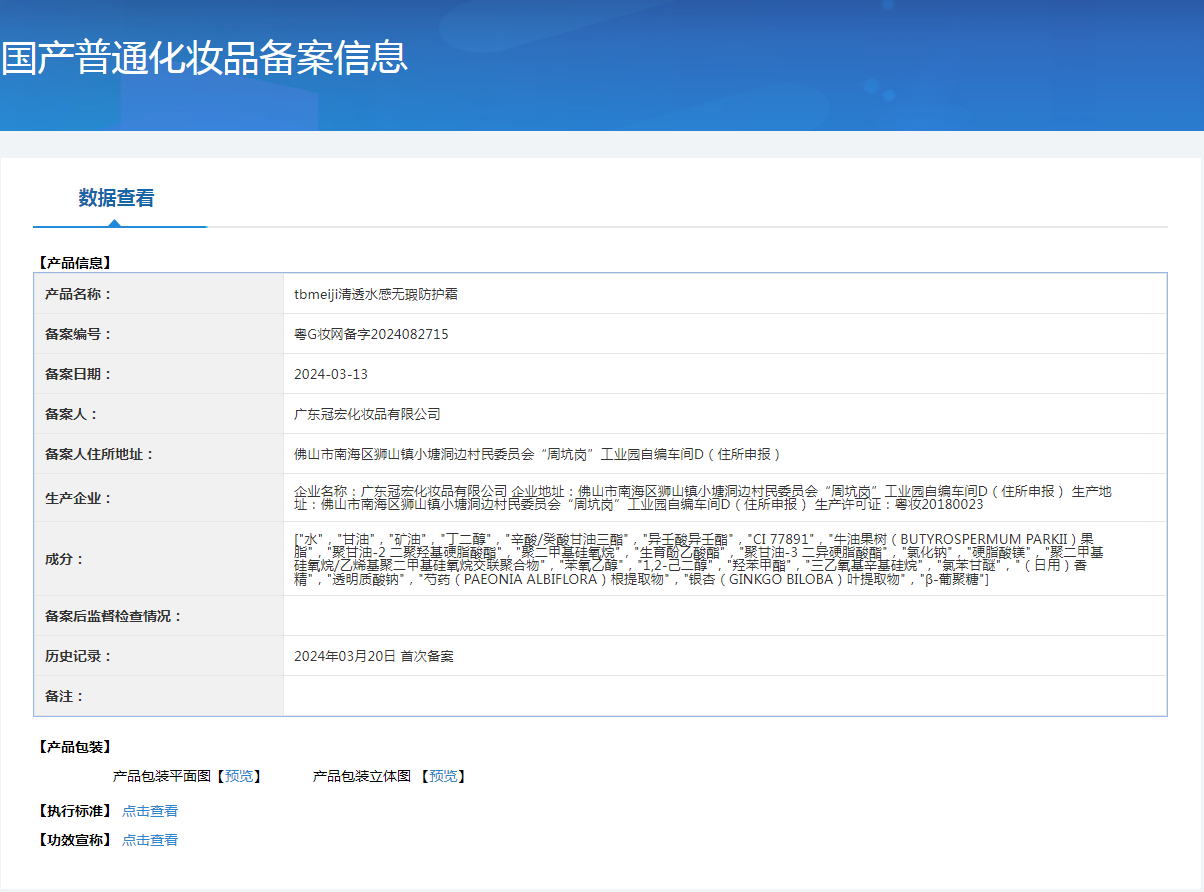
Task: Open the 数据查看 tab
Action: click(117, 198)
